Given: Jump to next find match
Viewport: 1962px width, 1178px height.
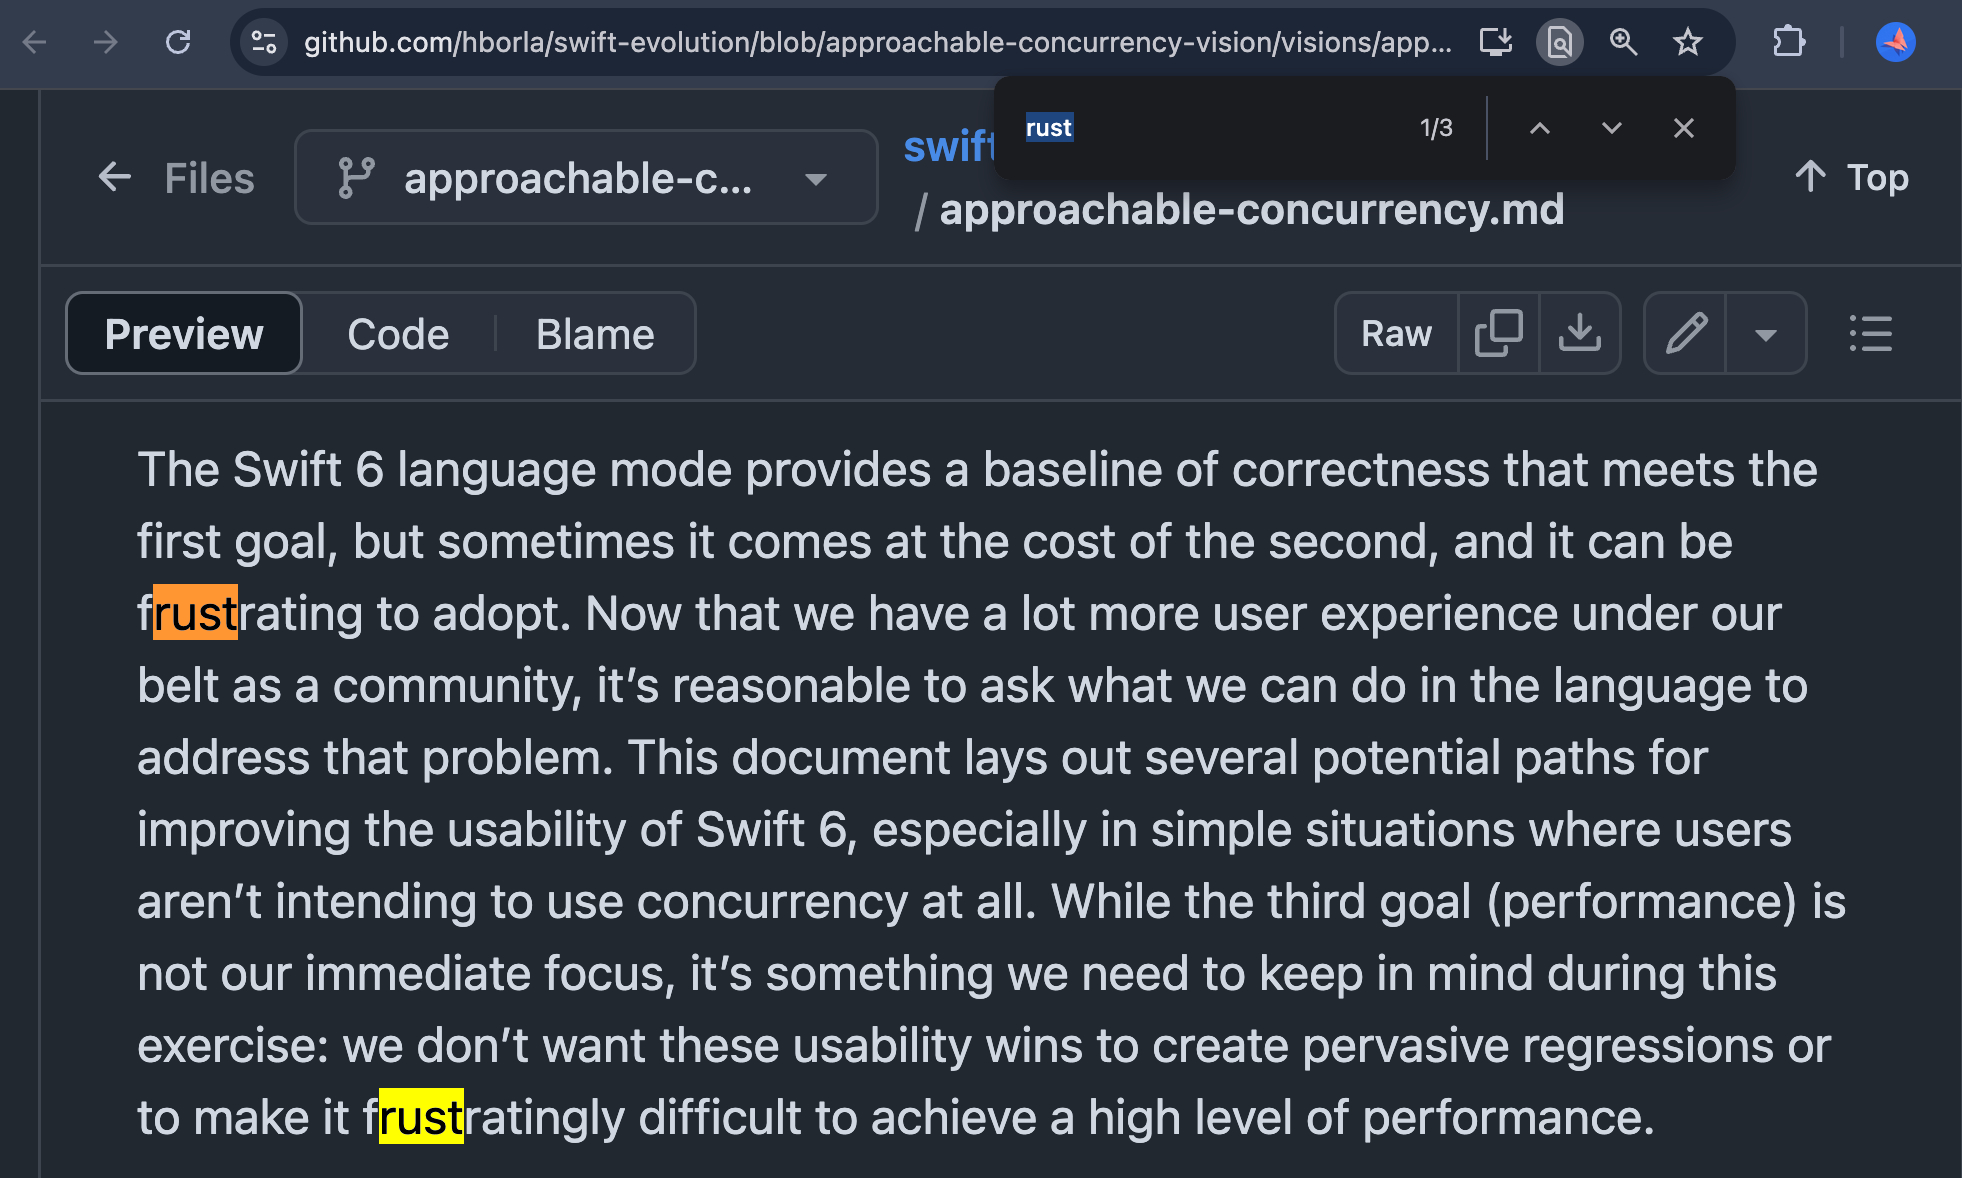Looking at the screenshot, I should pyautogui.click(x=1611, y=128).
